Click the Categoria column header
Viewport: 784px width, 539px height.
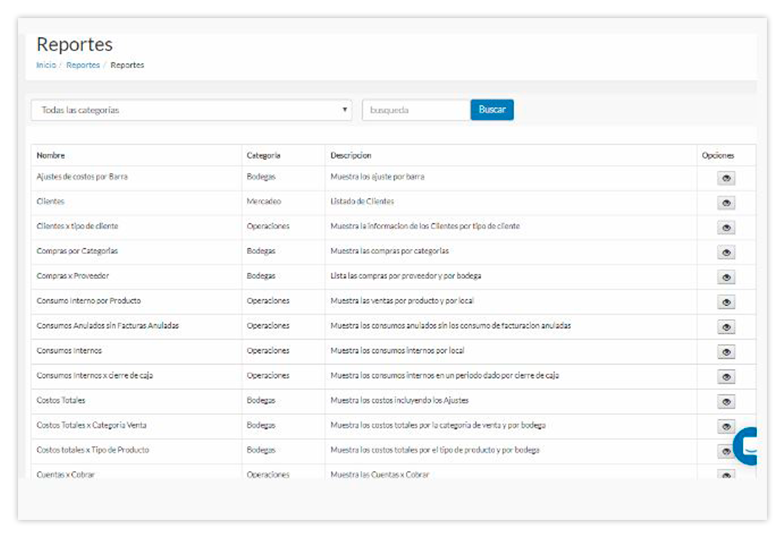coord(263,156)
